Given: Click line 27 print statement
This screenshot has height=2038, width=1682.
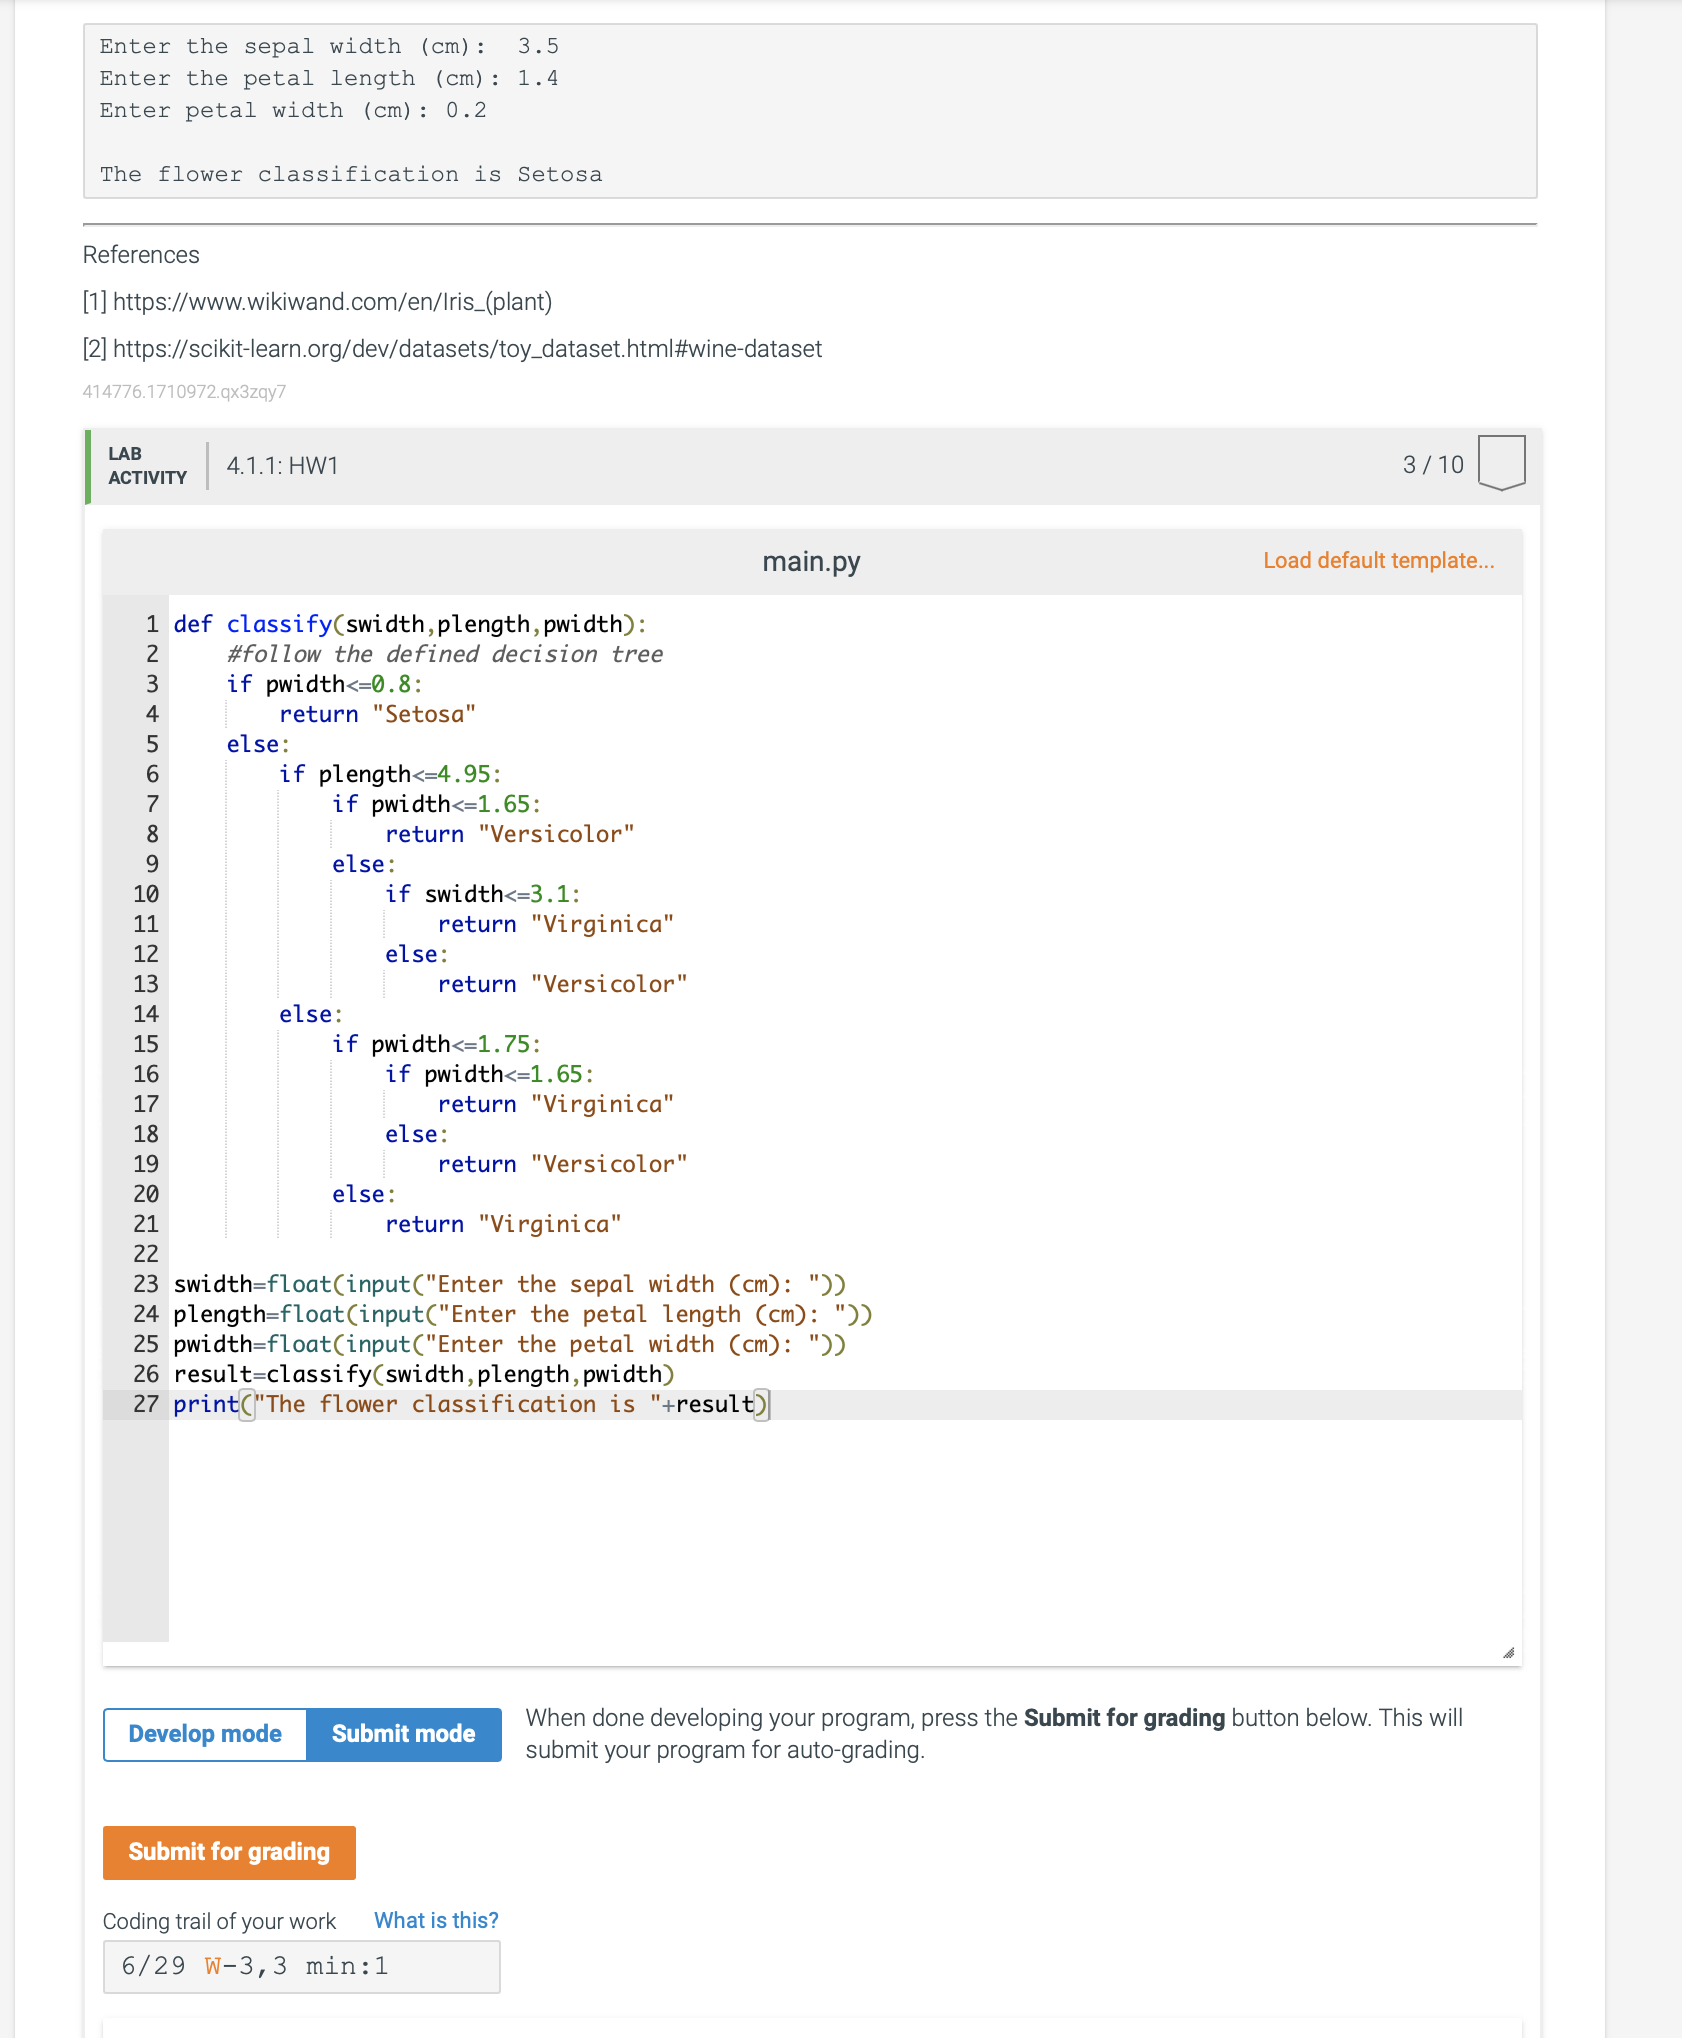Looking at the screenshot, I should (x=471, y=1404).
